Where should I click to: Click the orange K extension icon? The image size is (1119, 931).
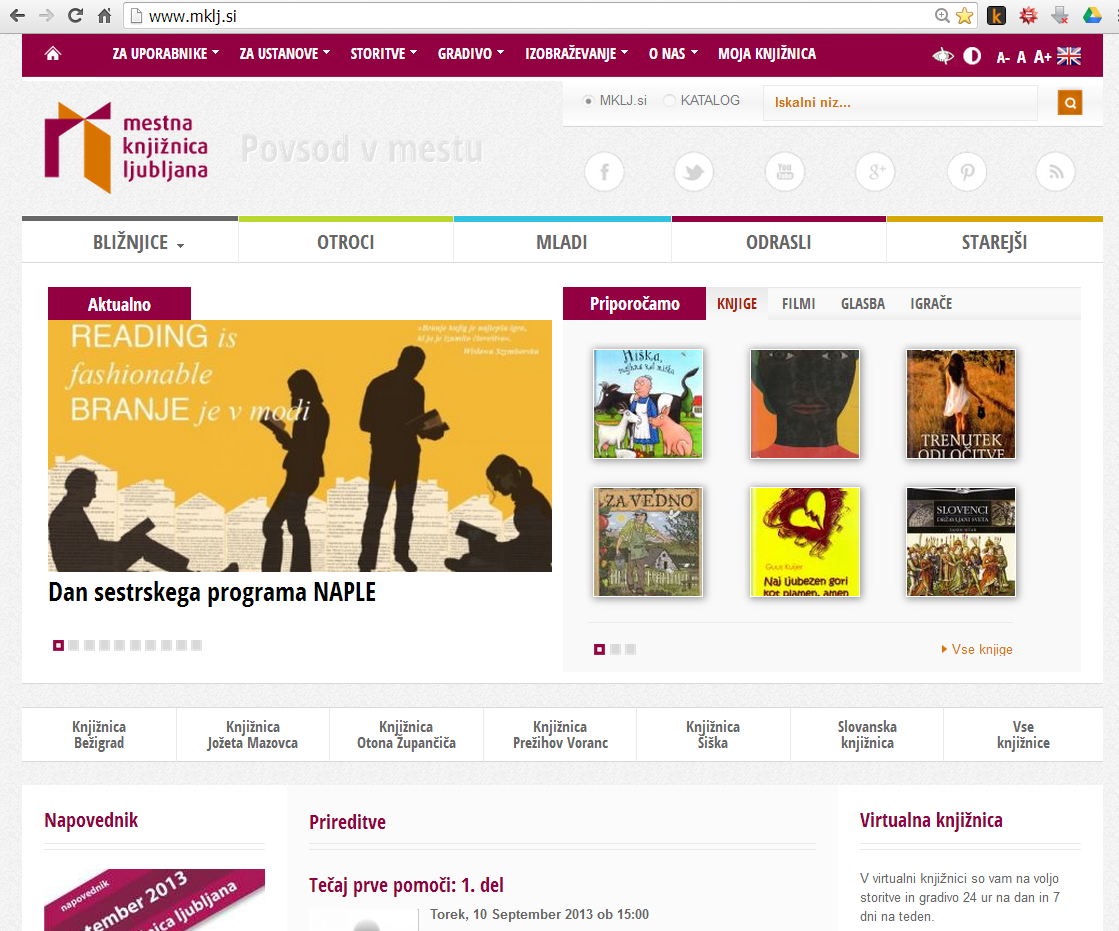(996, 16)
